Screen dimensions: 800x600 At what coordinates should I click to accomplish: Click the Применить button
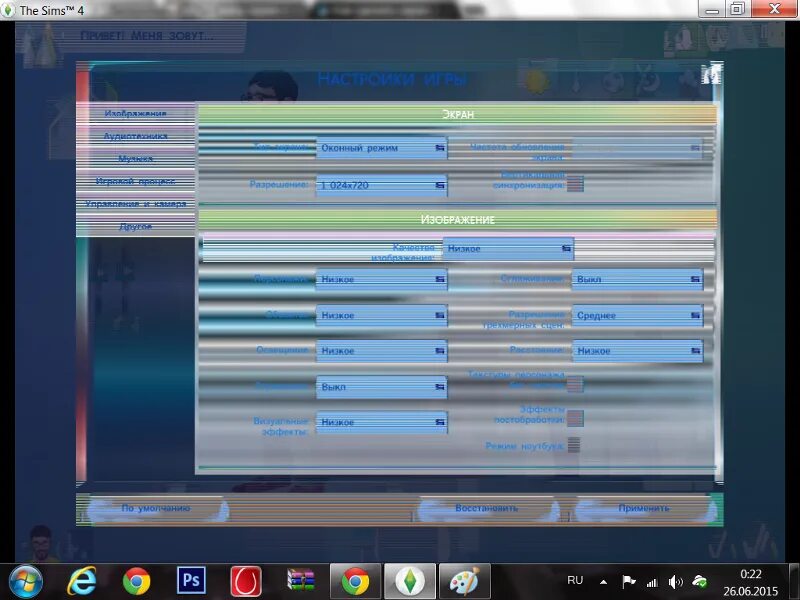coord(644,509)
